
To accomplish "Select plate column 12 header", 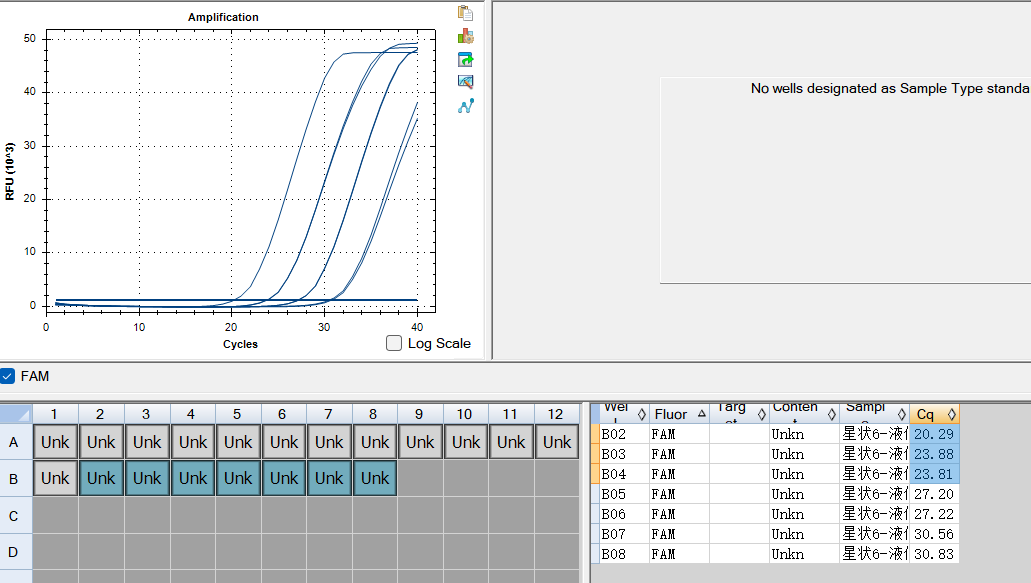I will pyautogui.click(x=556, y=414).
